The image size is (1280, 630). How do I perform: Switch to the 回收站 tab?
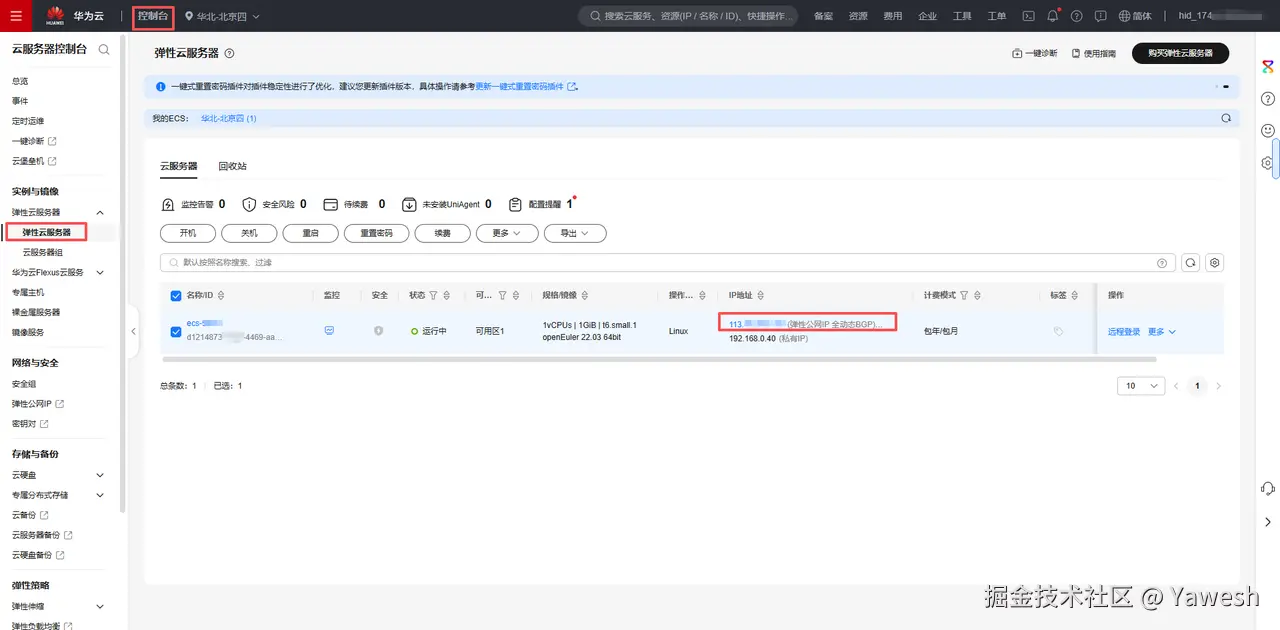click(232, 166)
